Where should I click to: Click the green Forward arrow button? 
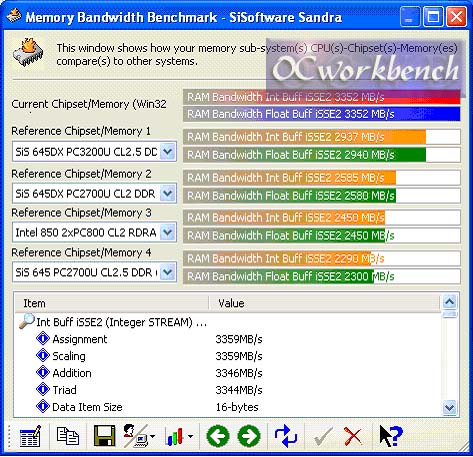pos(249,436)
